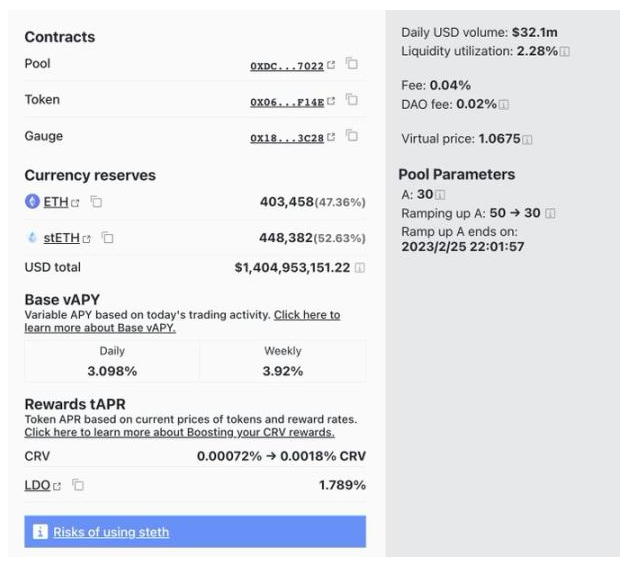Select the ETH reserve amount 403,458
Viewport: 631px width, 562px height.
pos(287,202)
